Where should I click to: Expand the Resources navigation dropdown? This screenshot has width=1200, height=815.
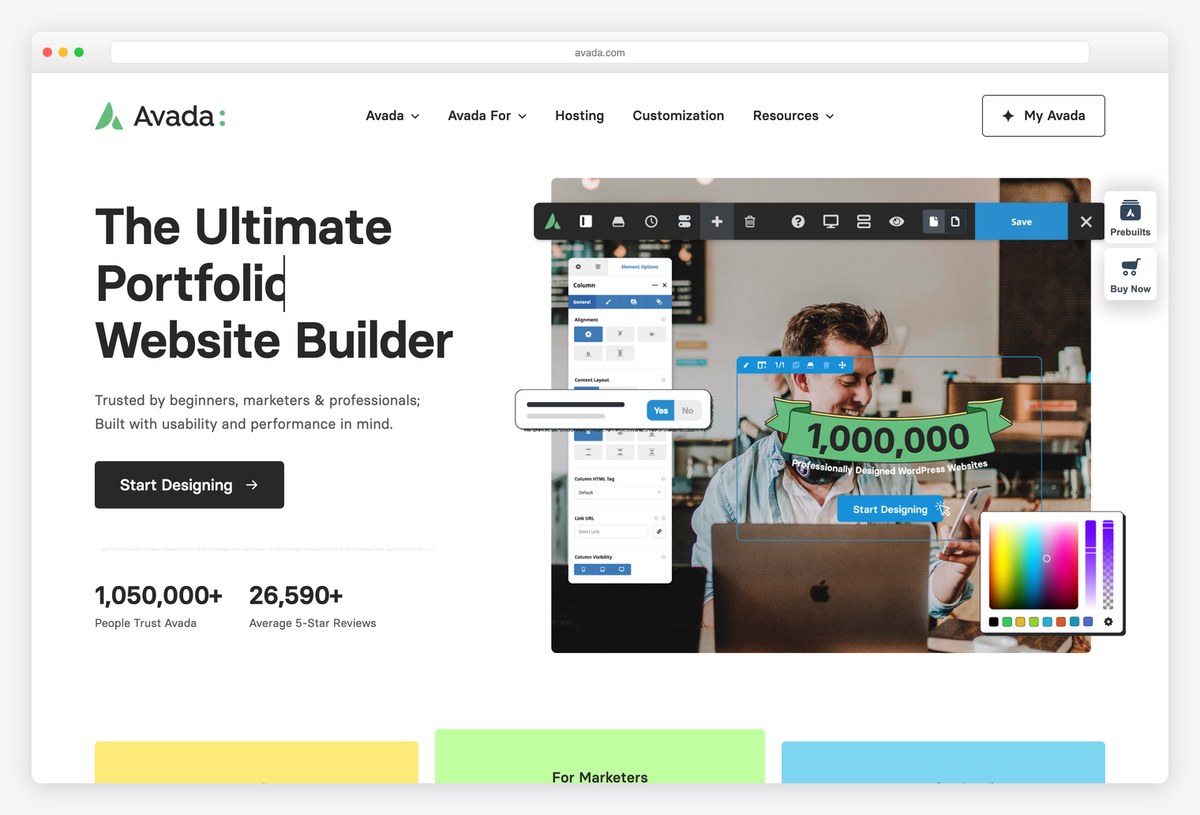point(793,116)
